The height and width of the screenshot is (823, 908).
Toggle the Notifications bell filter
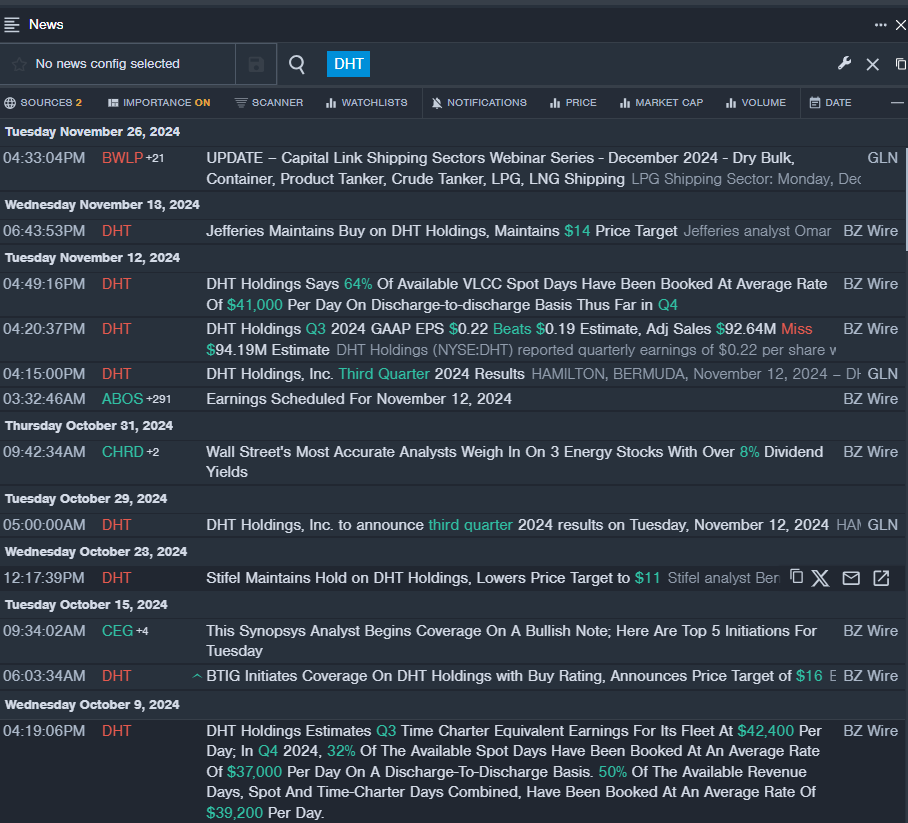coord(479,103)
